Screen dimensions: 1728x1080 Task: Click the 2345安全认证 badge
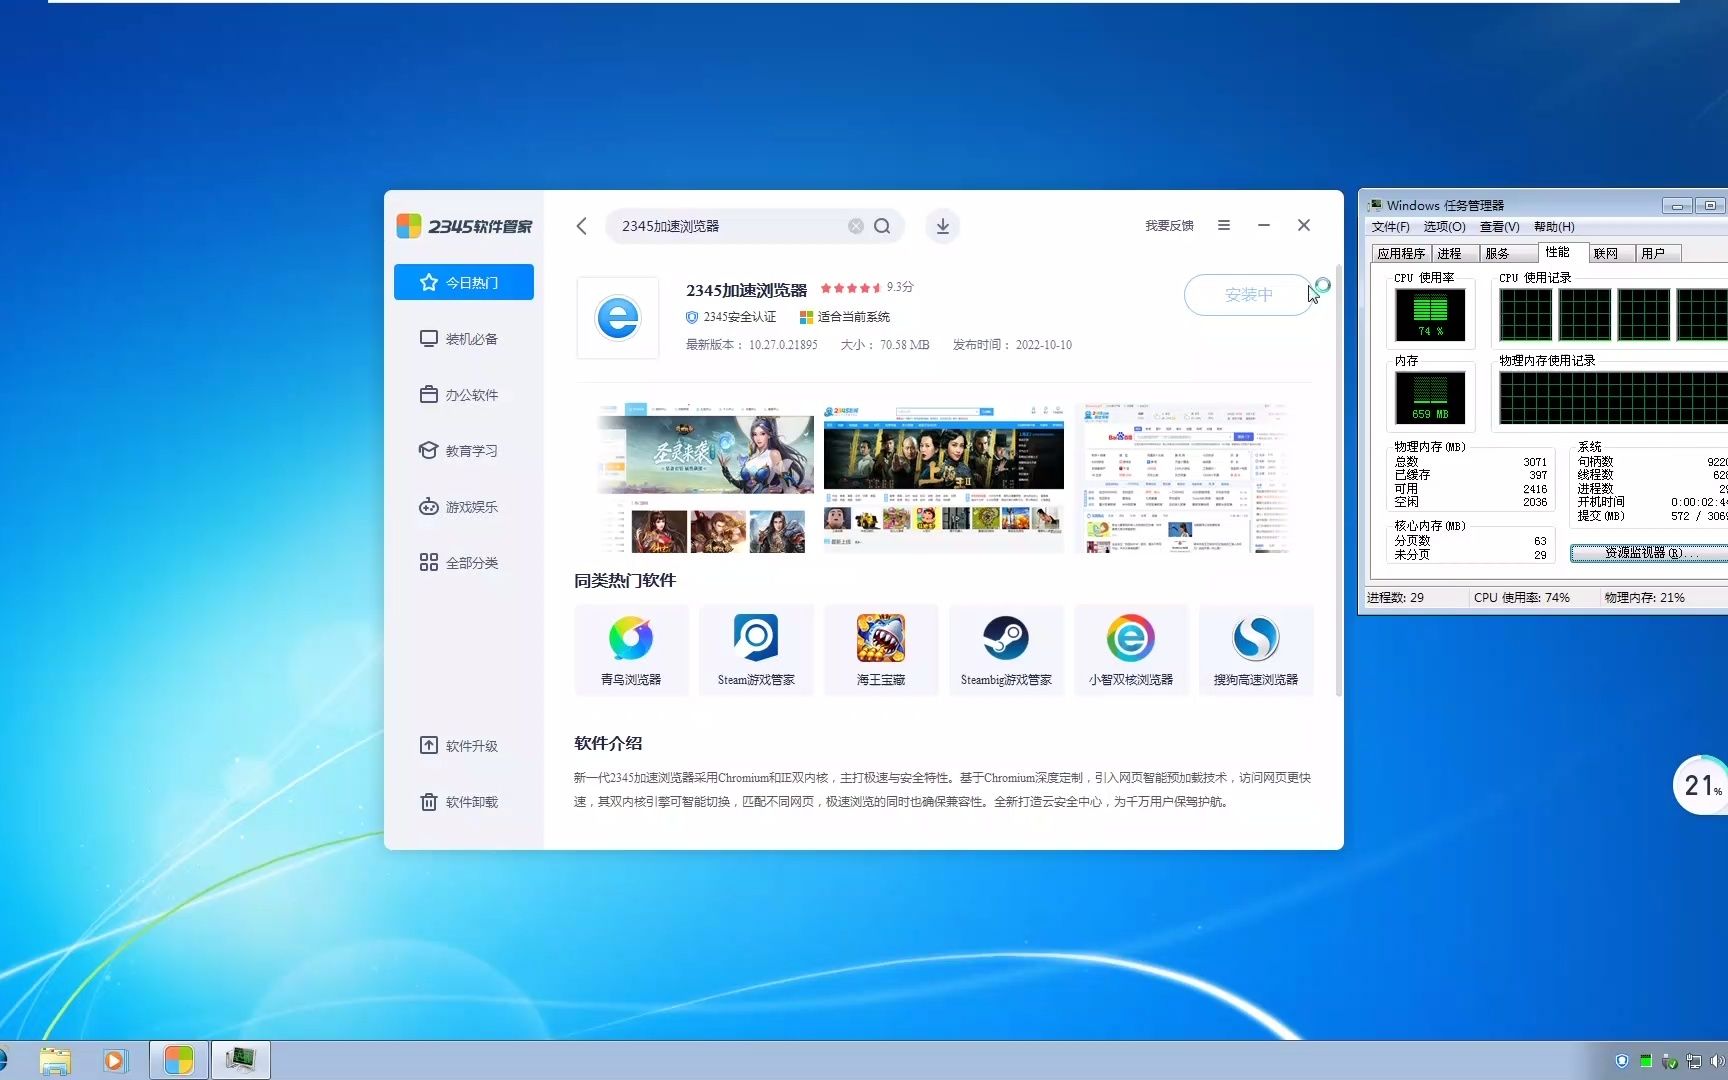tap(731, 317)
